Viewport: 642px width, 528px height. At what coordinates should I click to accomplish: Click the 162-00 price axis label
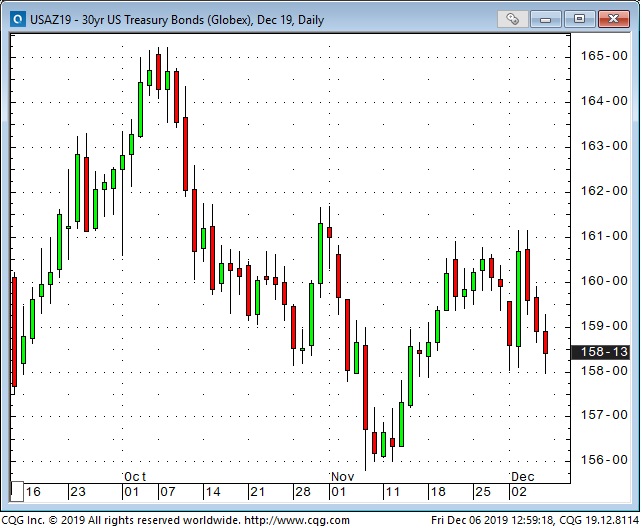pos(604,191)
